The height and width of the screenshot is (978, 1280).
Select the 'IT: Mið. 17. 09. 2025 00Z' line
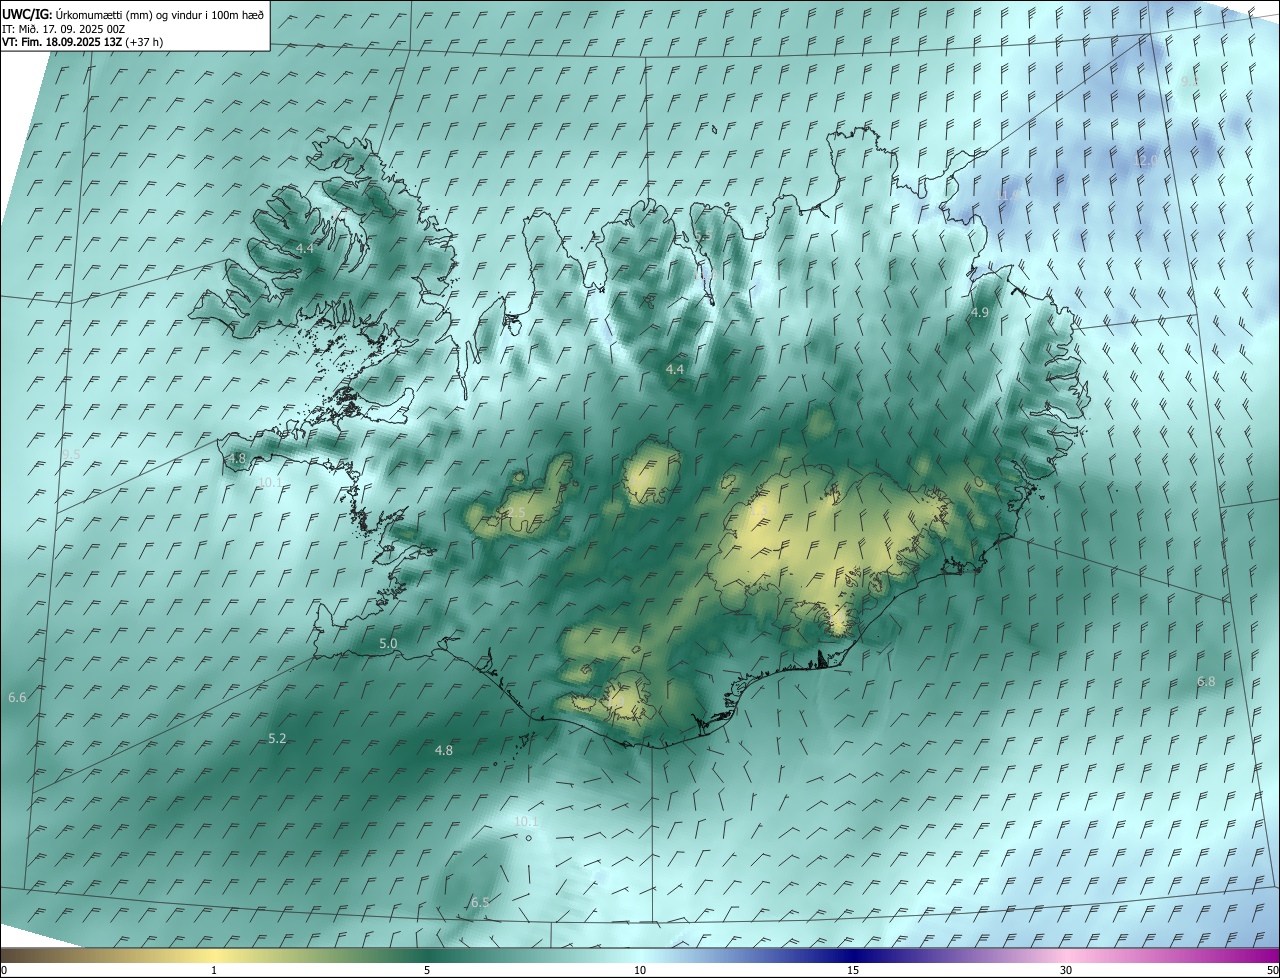click(x=63, y=28)
